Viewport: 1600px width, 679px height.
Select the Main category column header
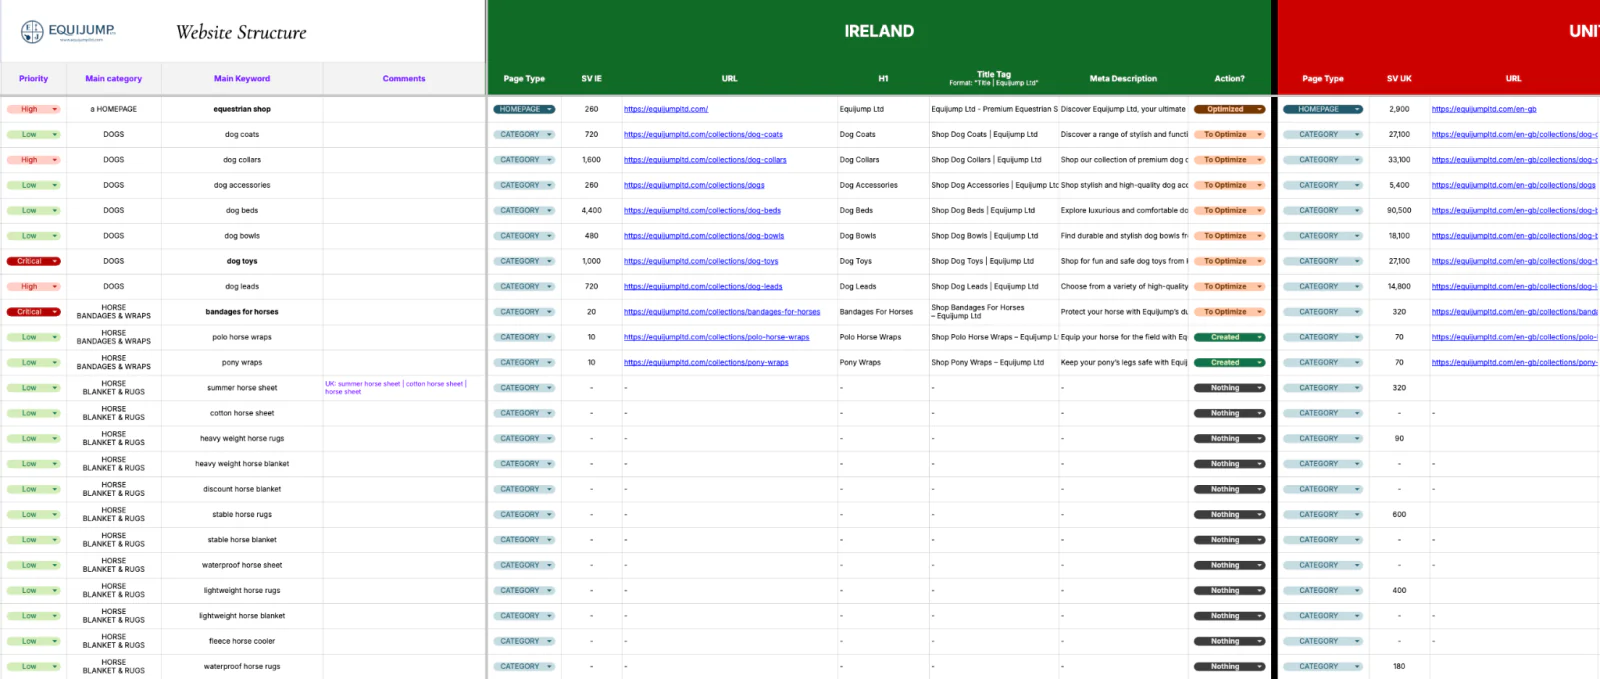click(113, 78)
